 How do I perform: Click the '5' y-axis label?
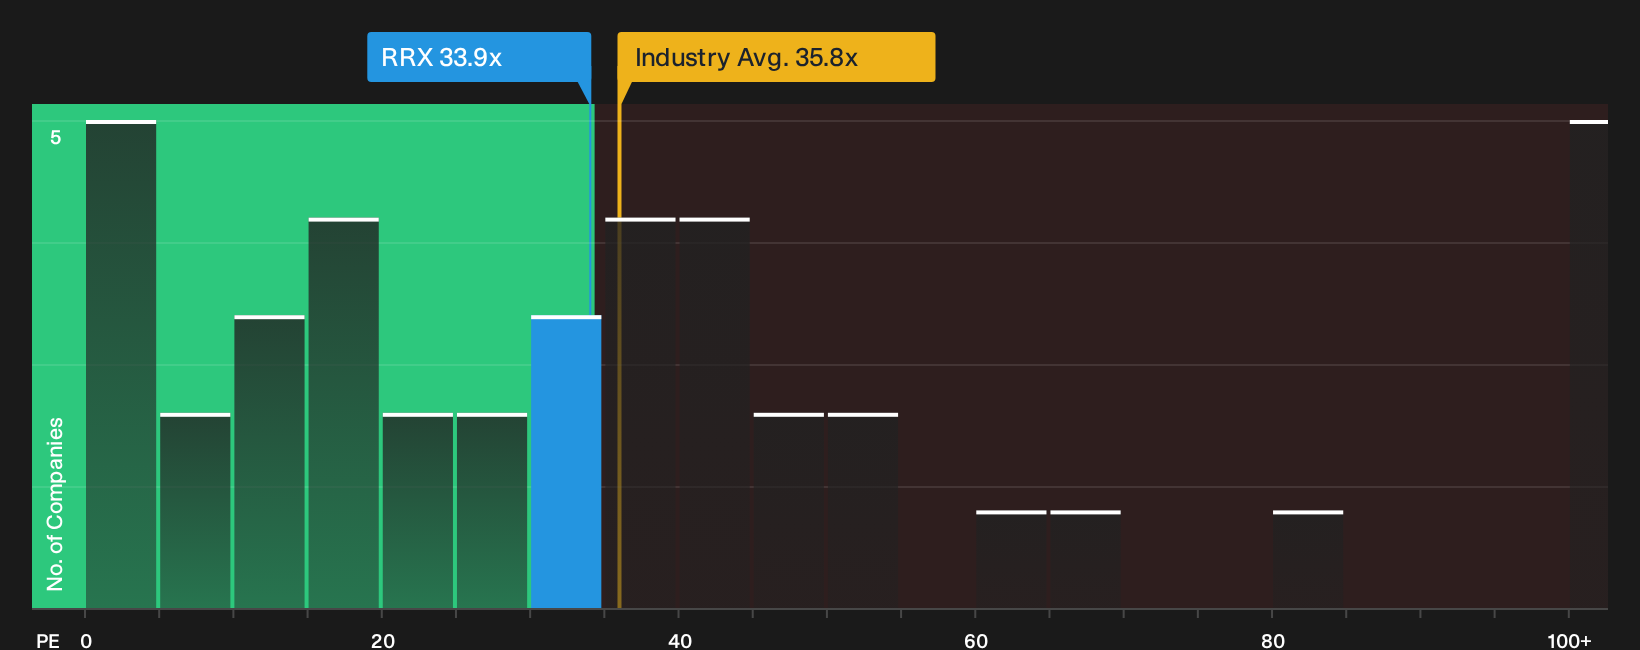[56, 137]
